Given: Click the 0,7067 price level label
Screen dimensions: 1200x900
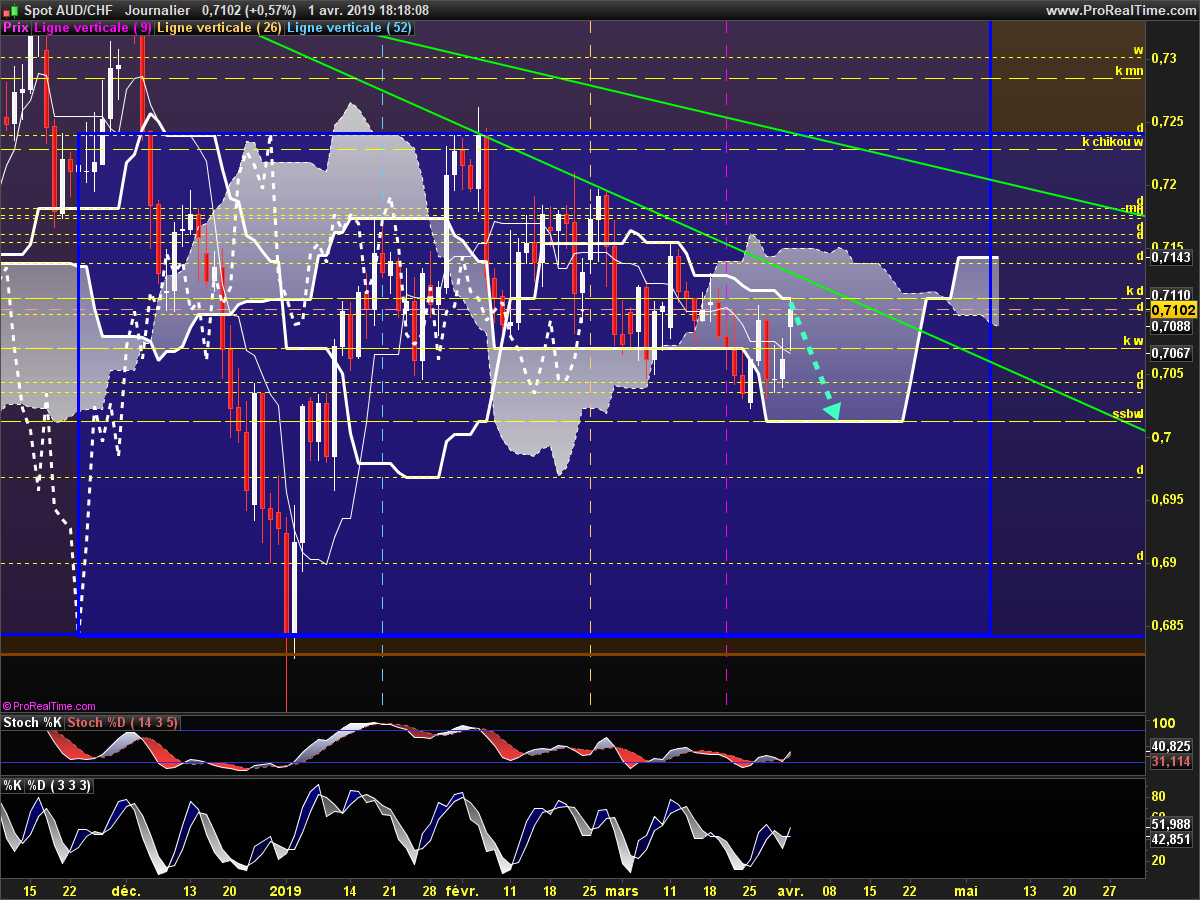Looking at the screenshot, I should point(1170,352).
